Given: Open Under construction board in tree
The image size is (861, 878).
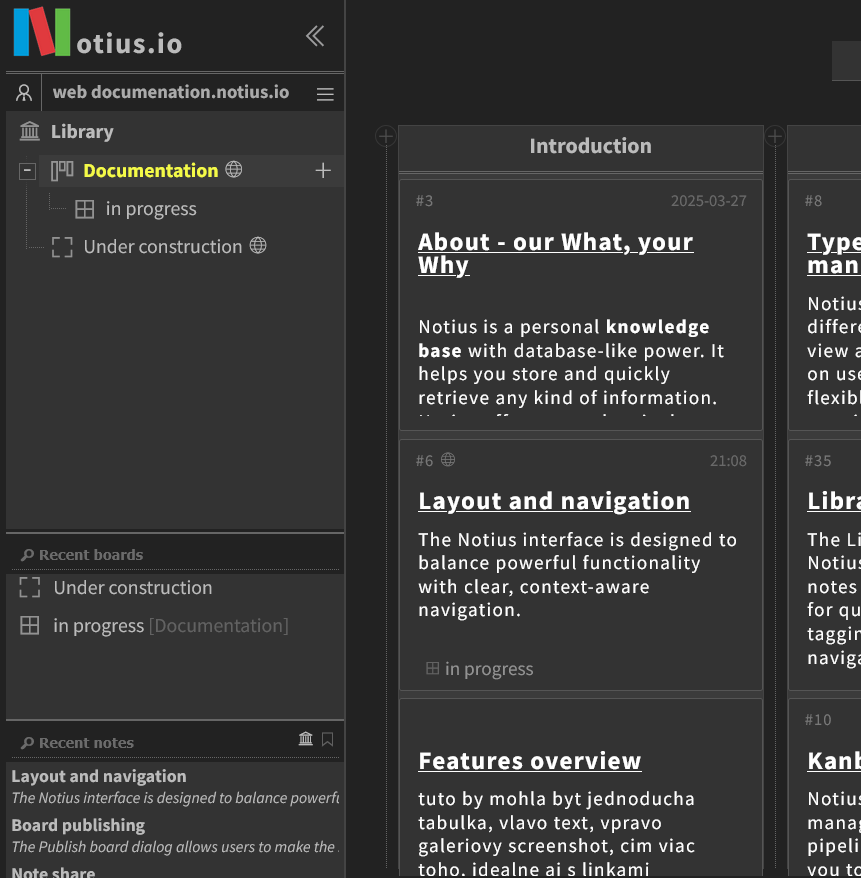Looking at the screenshot, I should click(163, 247).
